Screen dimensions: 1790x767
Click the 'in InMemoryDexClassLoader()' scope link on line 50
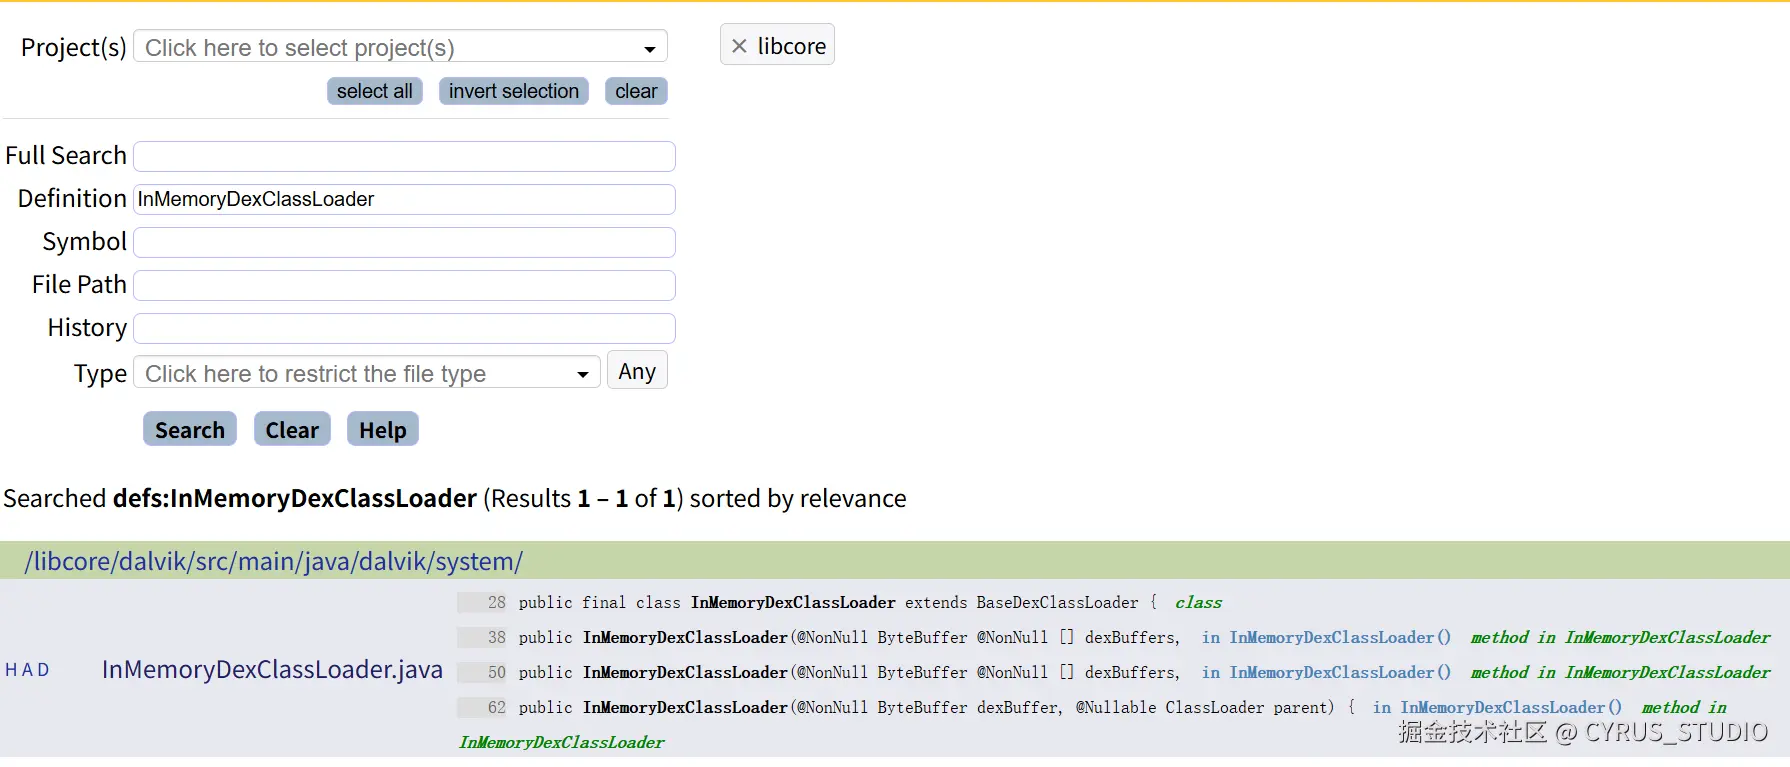point(1326,672)
